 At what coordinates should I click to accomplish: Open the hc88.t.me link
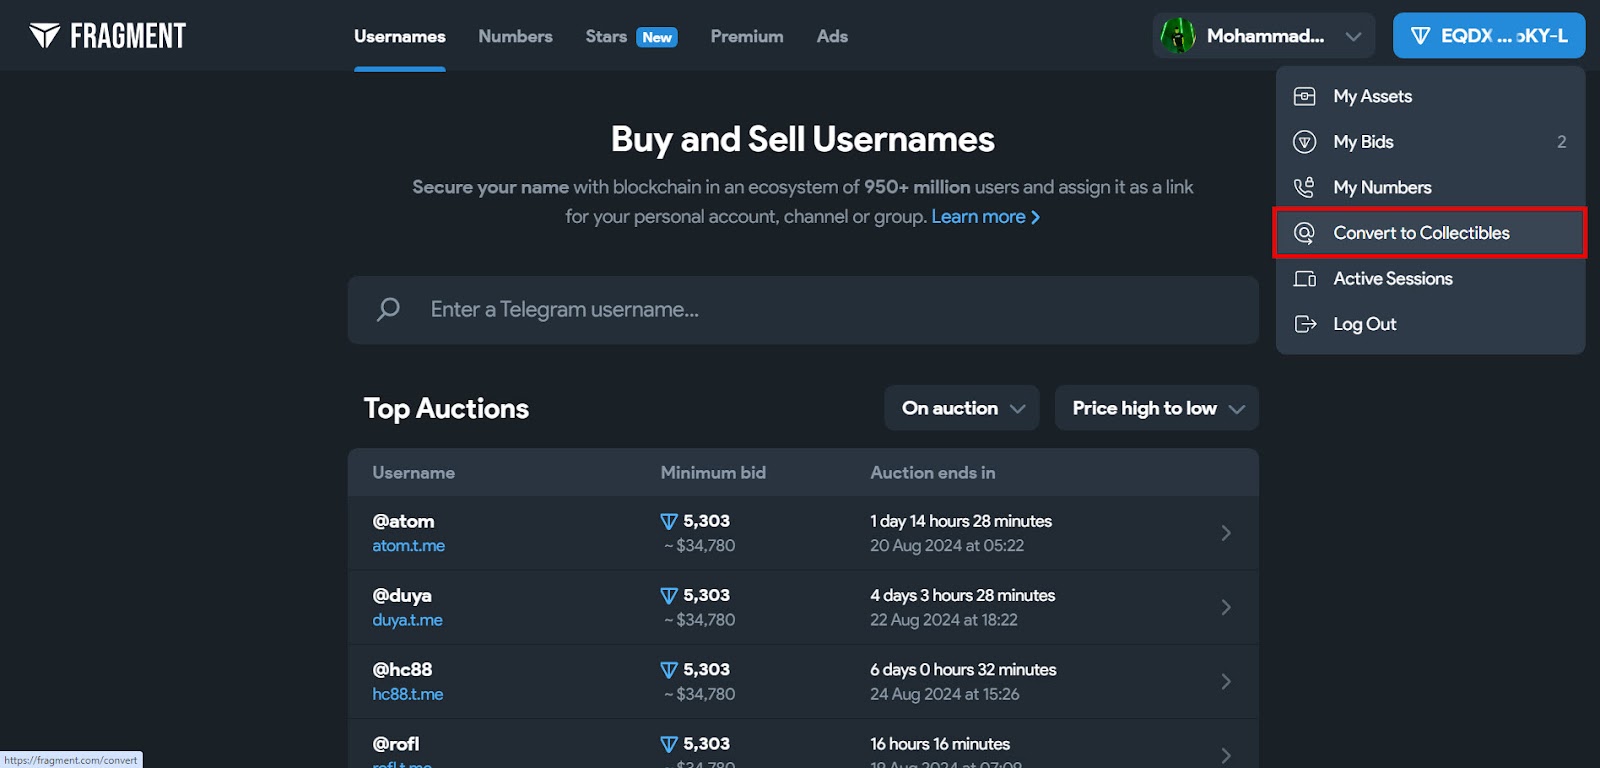[407, 694]
